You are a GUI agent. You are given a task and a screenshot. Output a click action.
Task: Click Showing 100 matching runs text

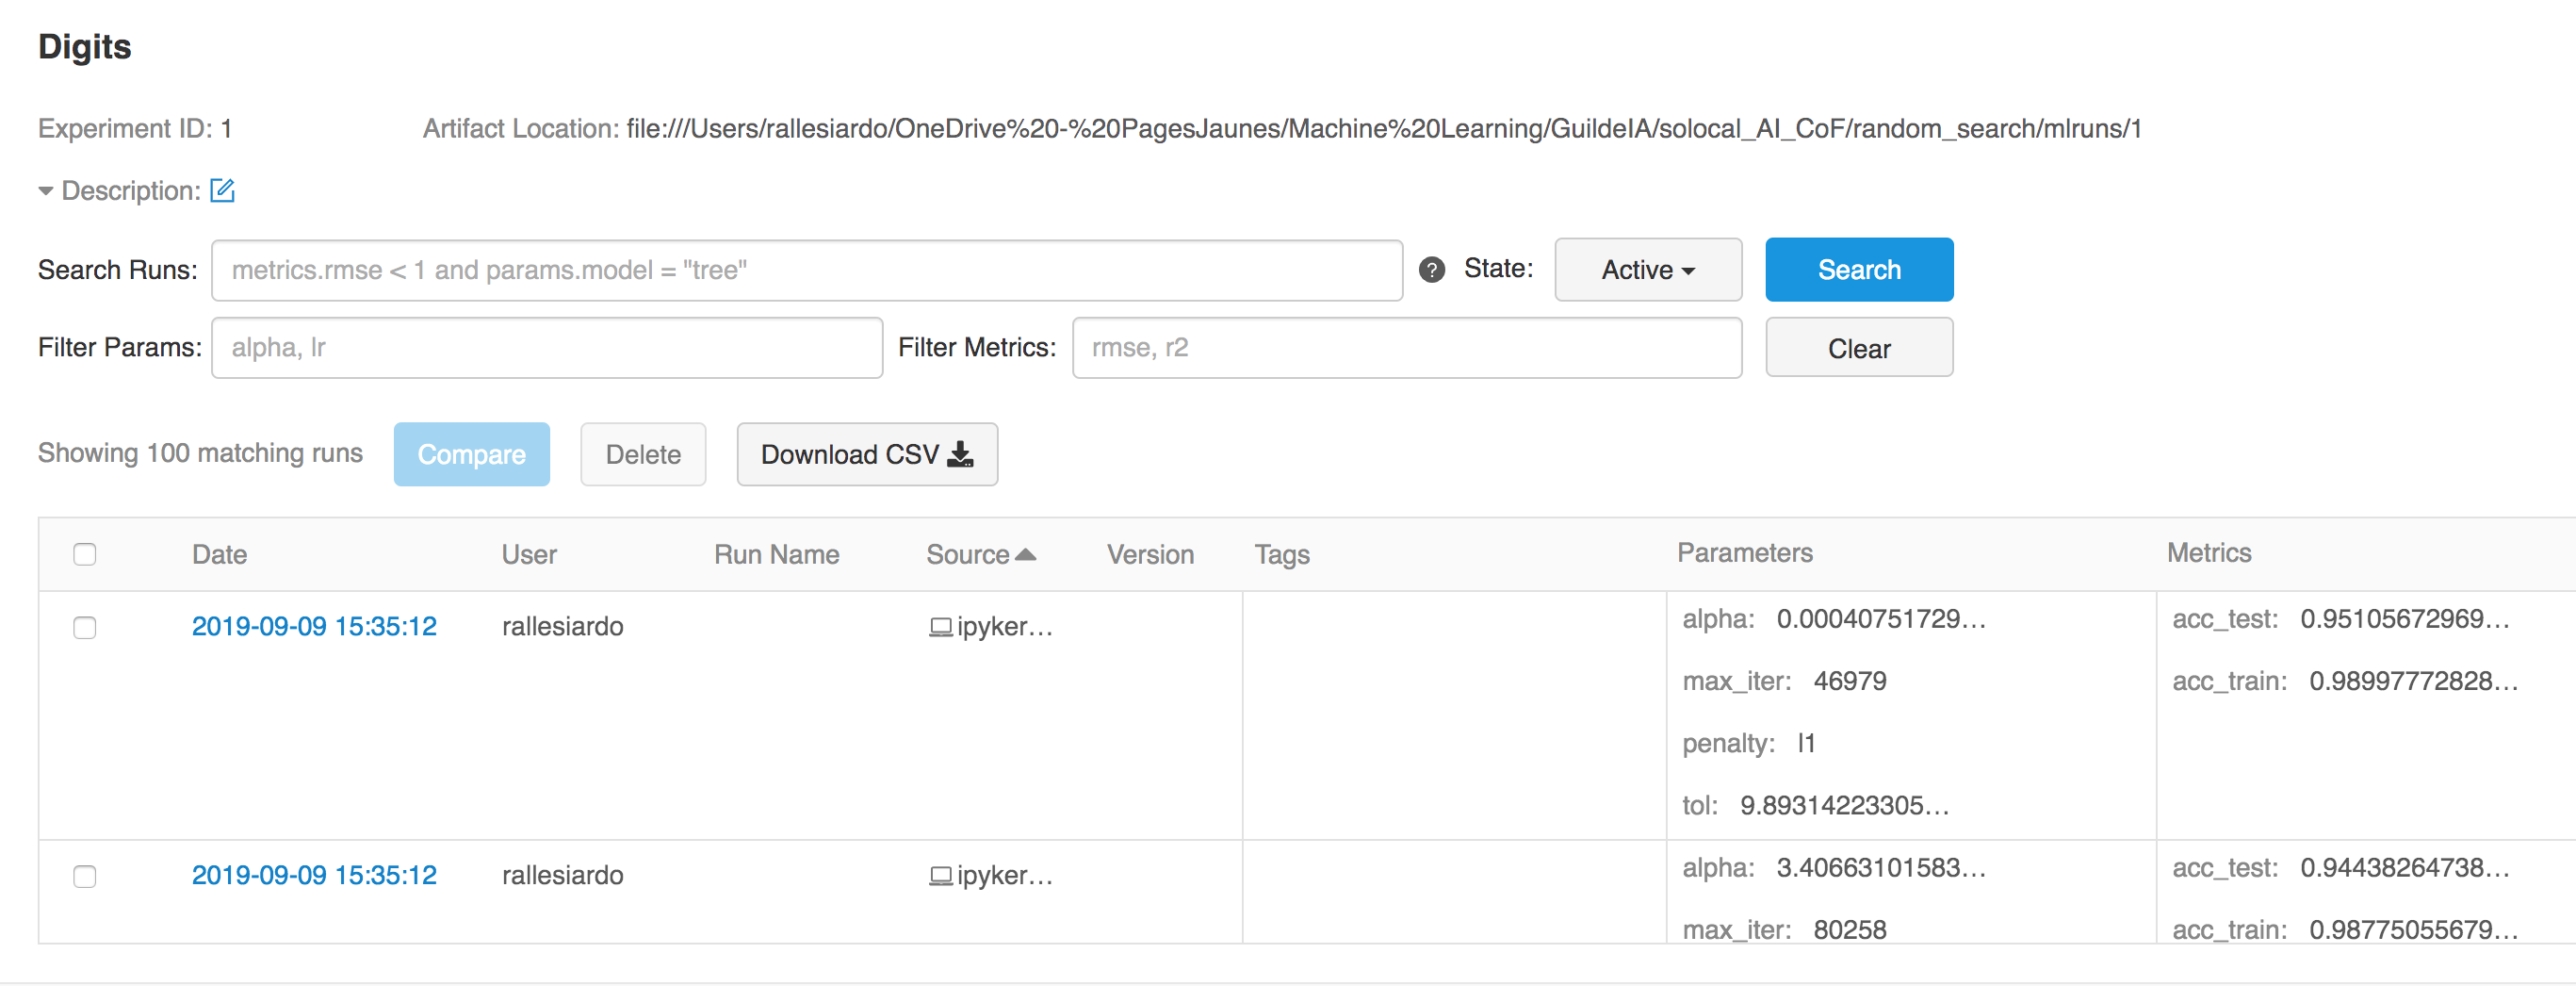click(x=200, y=453)
